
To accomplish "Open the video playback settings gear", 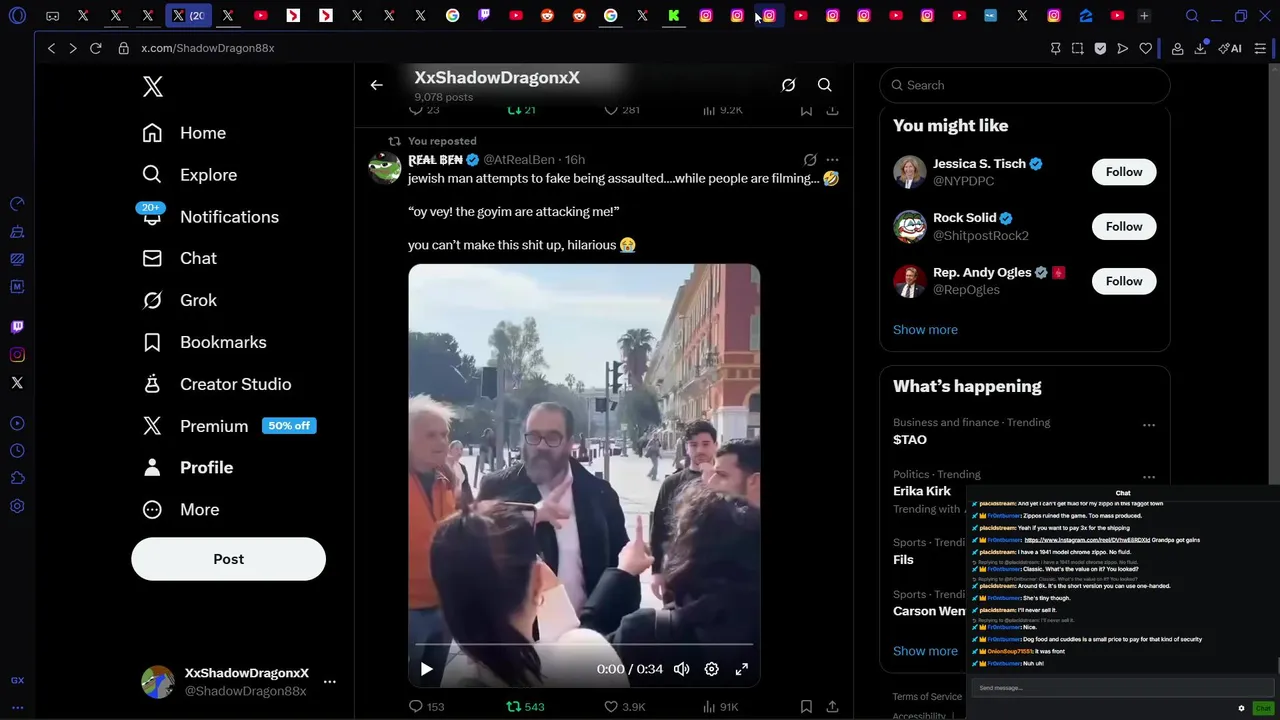I will tap(711, 669).
